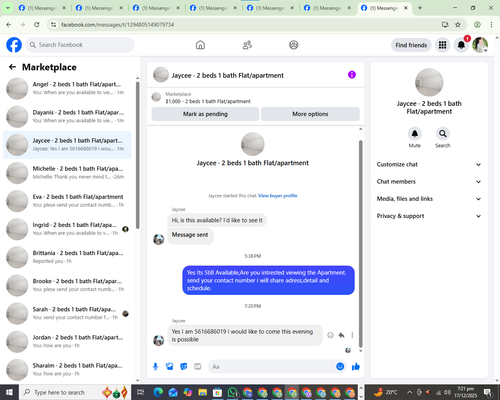Screen dimensions: 500x400
Task: Open Sharaim conversation in chat list
Action: (67, 370)
